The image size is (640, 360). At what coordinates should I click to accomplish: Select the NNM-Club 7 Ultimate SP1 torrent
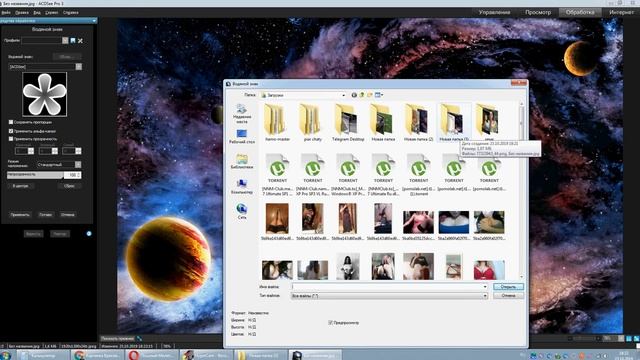point(277,175)
